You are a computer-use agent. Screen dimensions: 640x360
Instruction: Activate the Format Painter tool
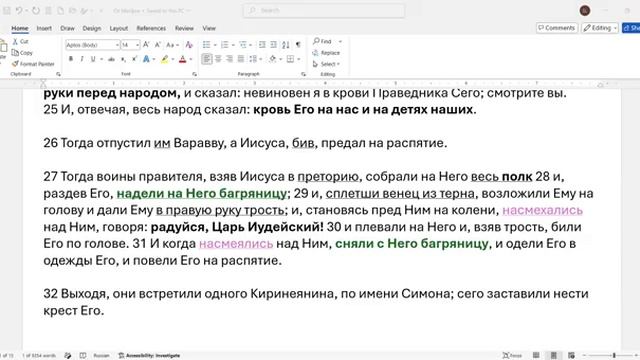pyautogui.click(x=33, y=64)
